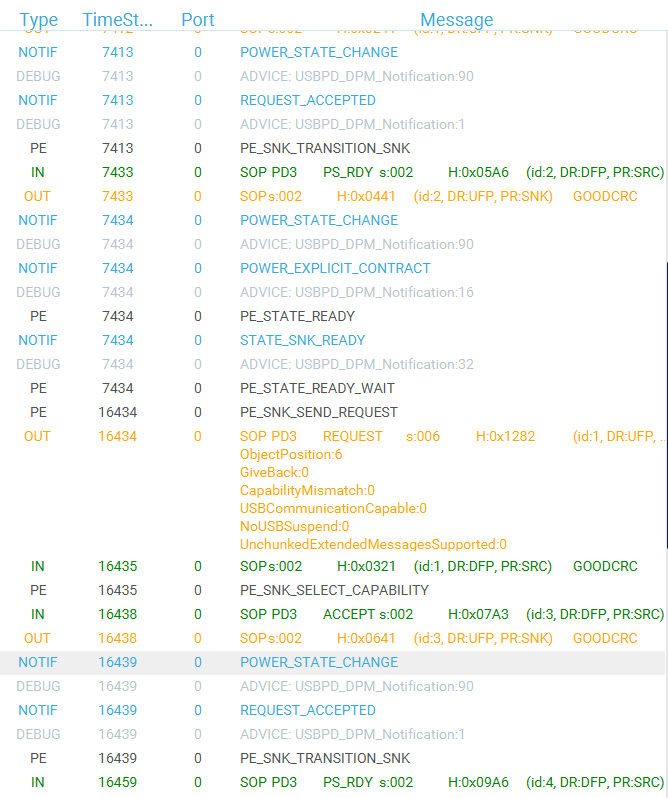Click the CapabilityMismatch:0 detail line
Screen dimensions: 668x798
[307, 491]
